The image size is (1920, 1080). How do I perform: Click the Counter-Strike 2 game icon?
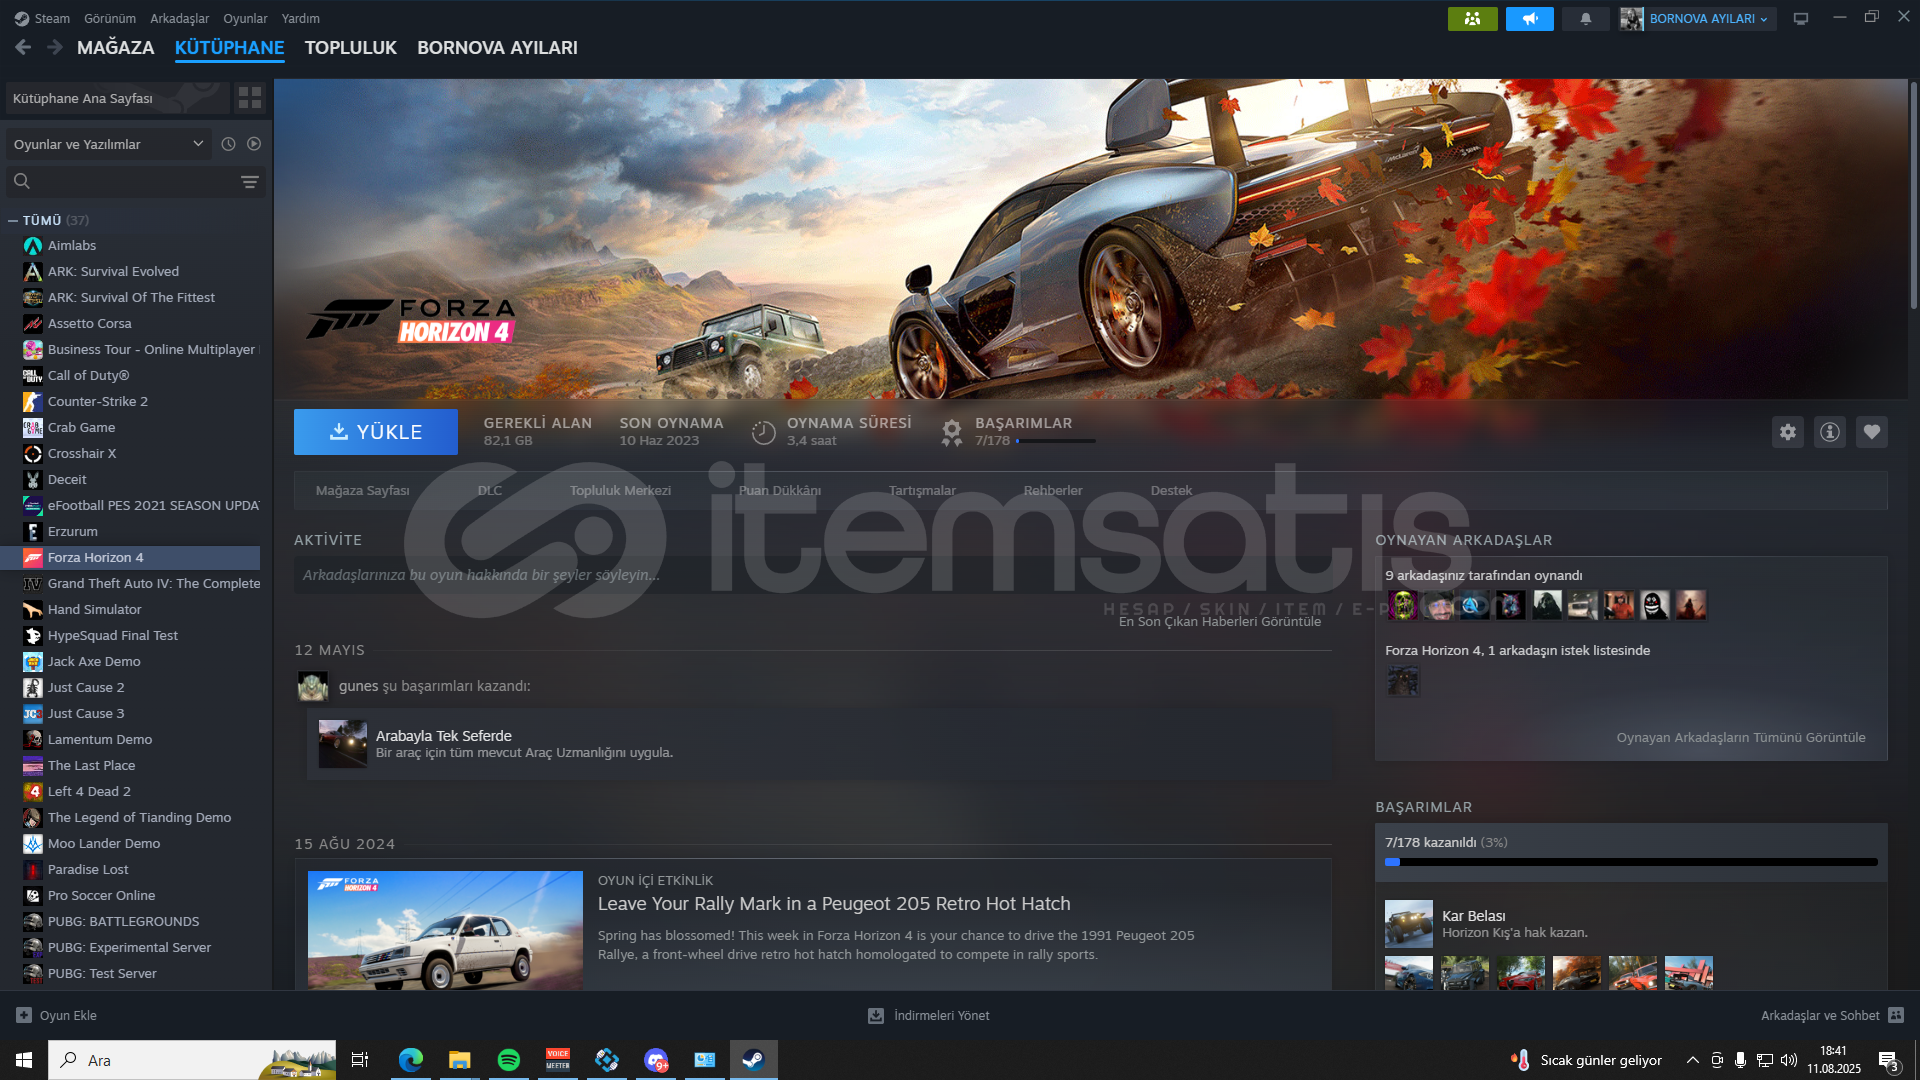point(33,402)
